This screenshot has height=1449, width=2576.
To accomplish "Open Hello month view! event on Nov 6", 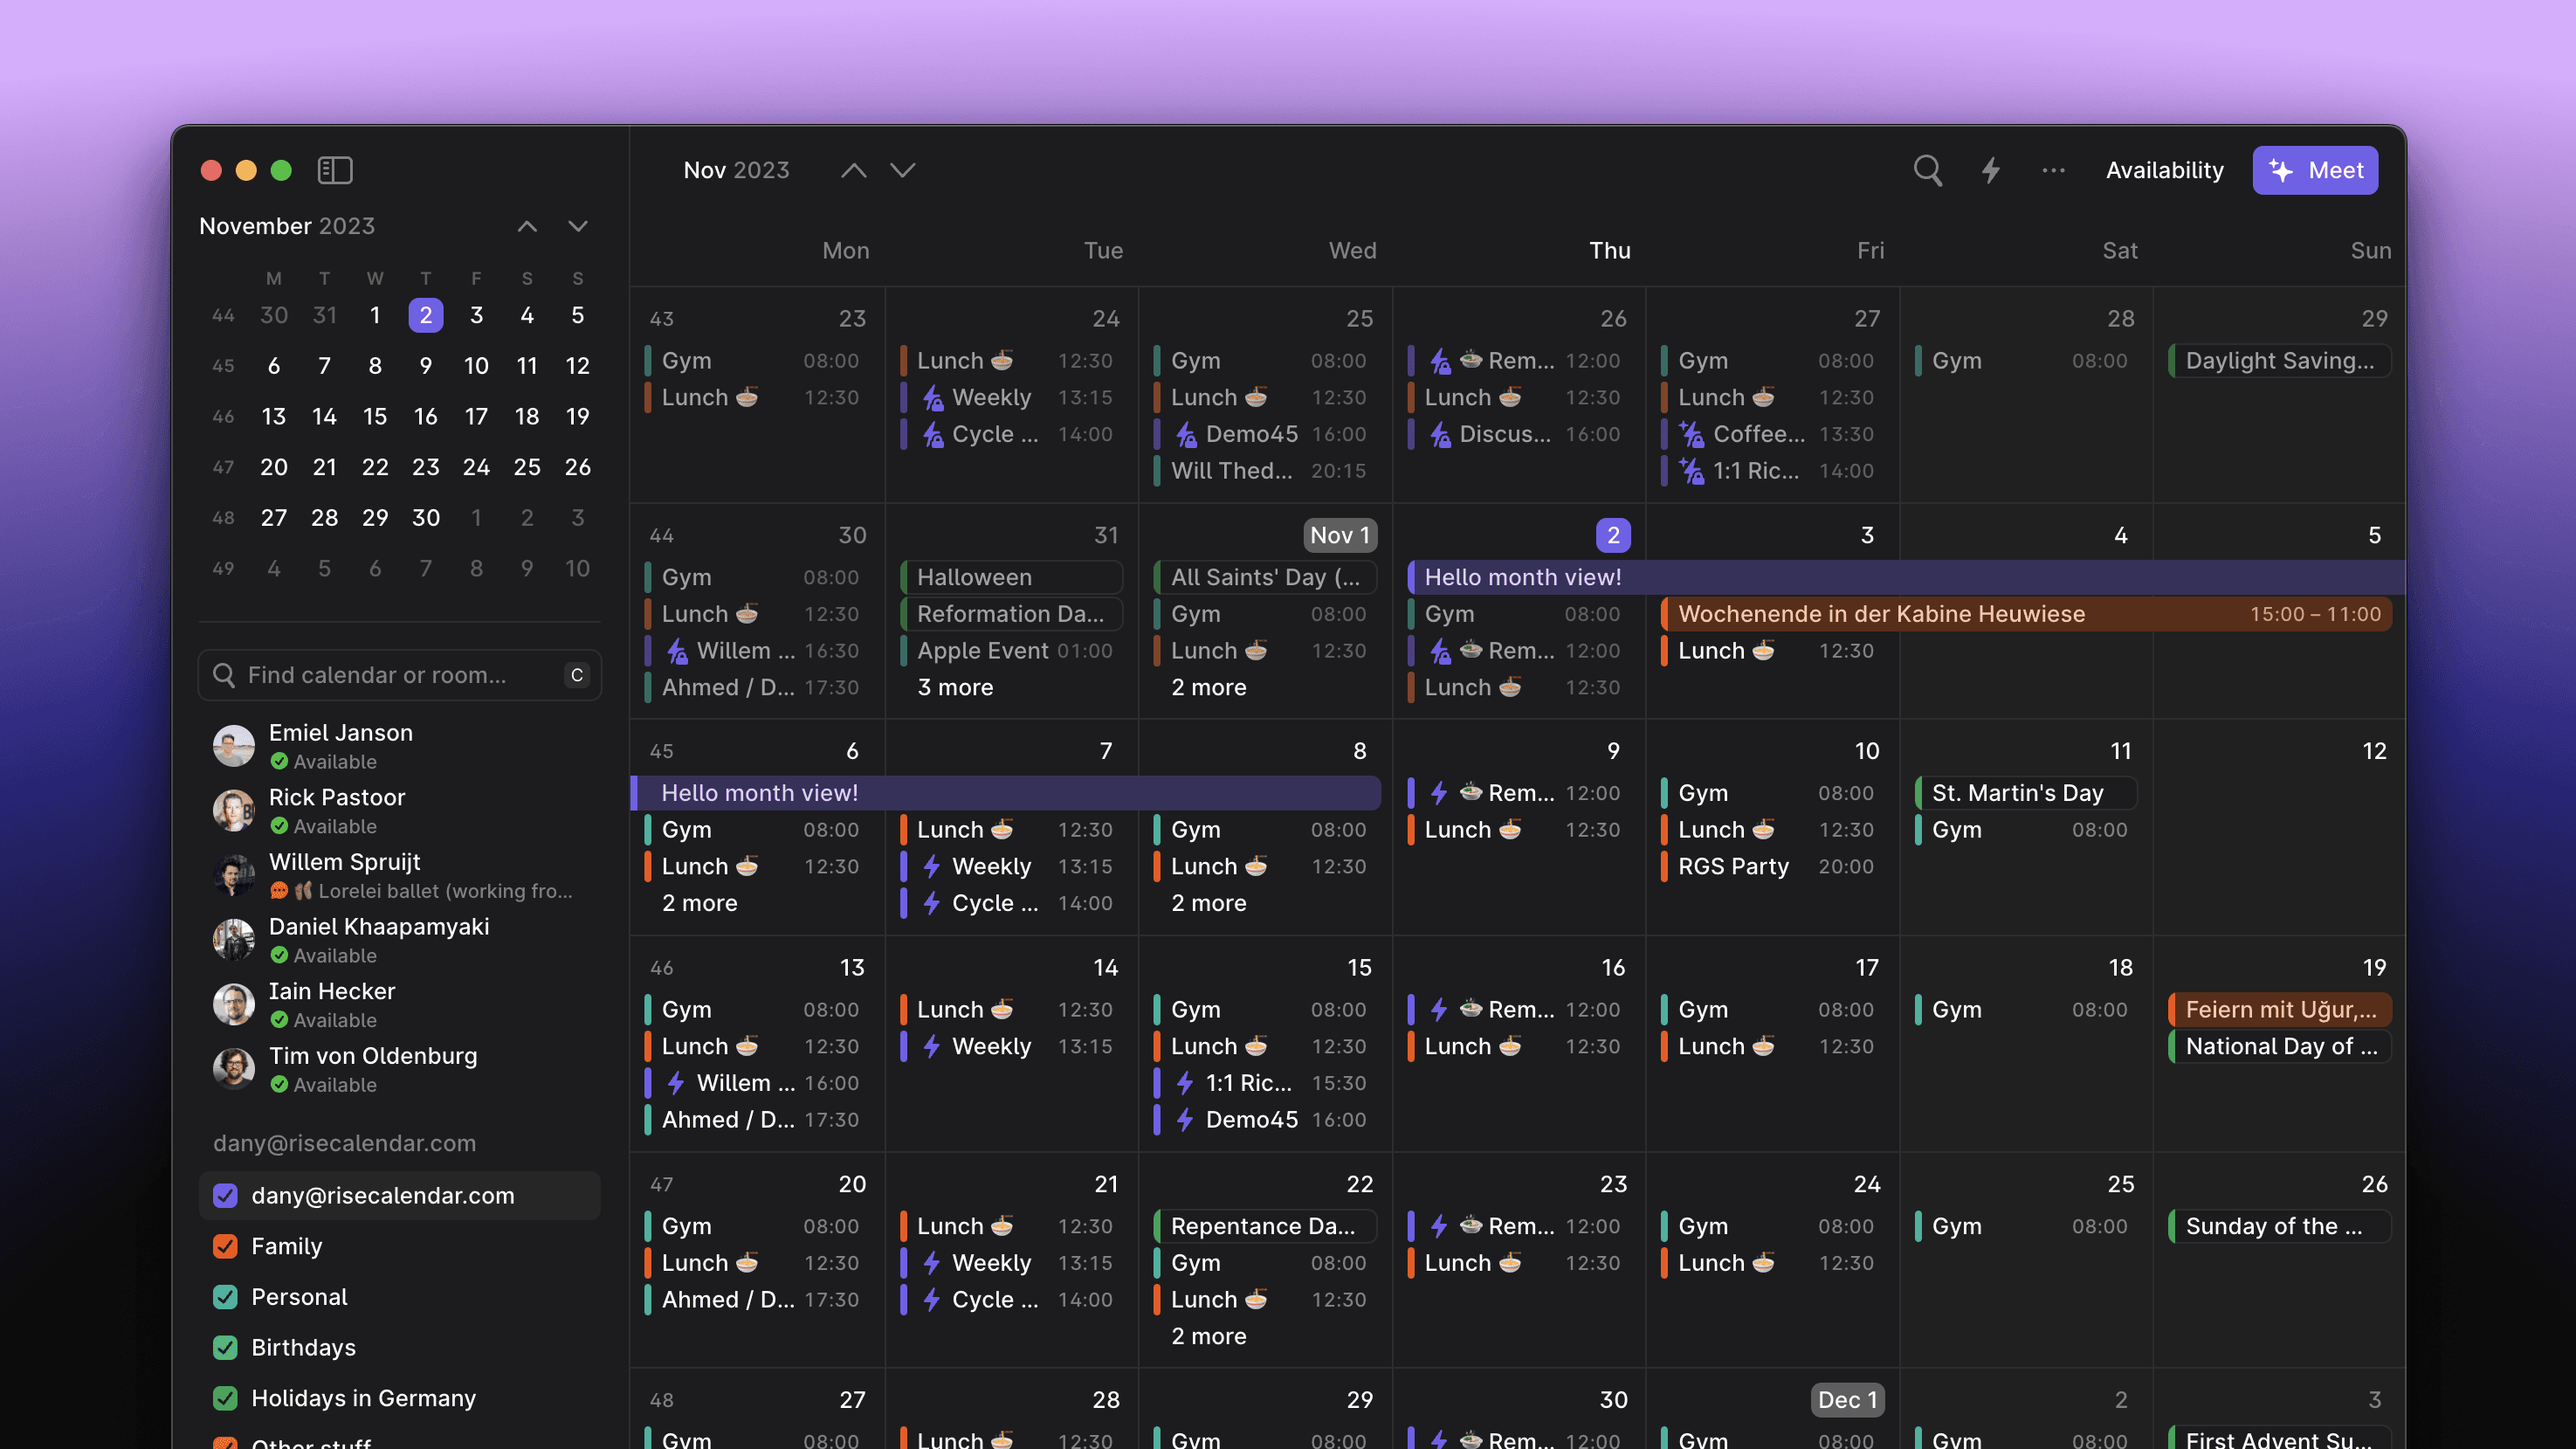I will [x=1006, y=793].
